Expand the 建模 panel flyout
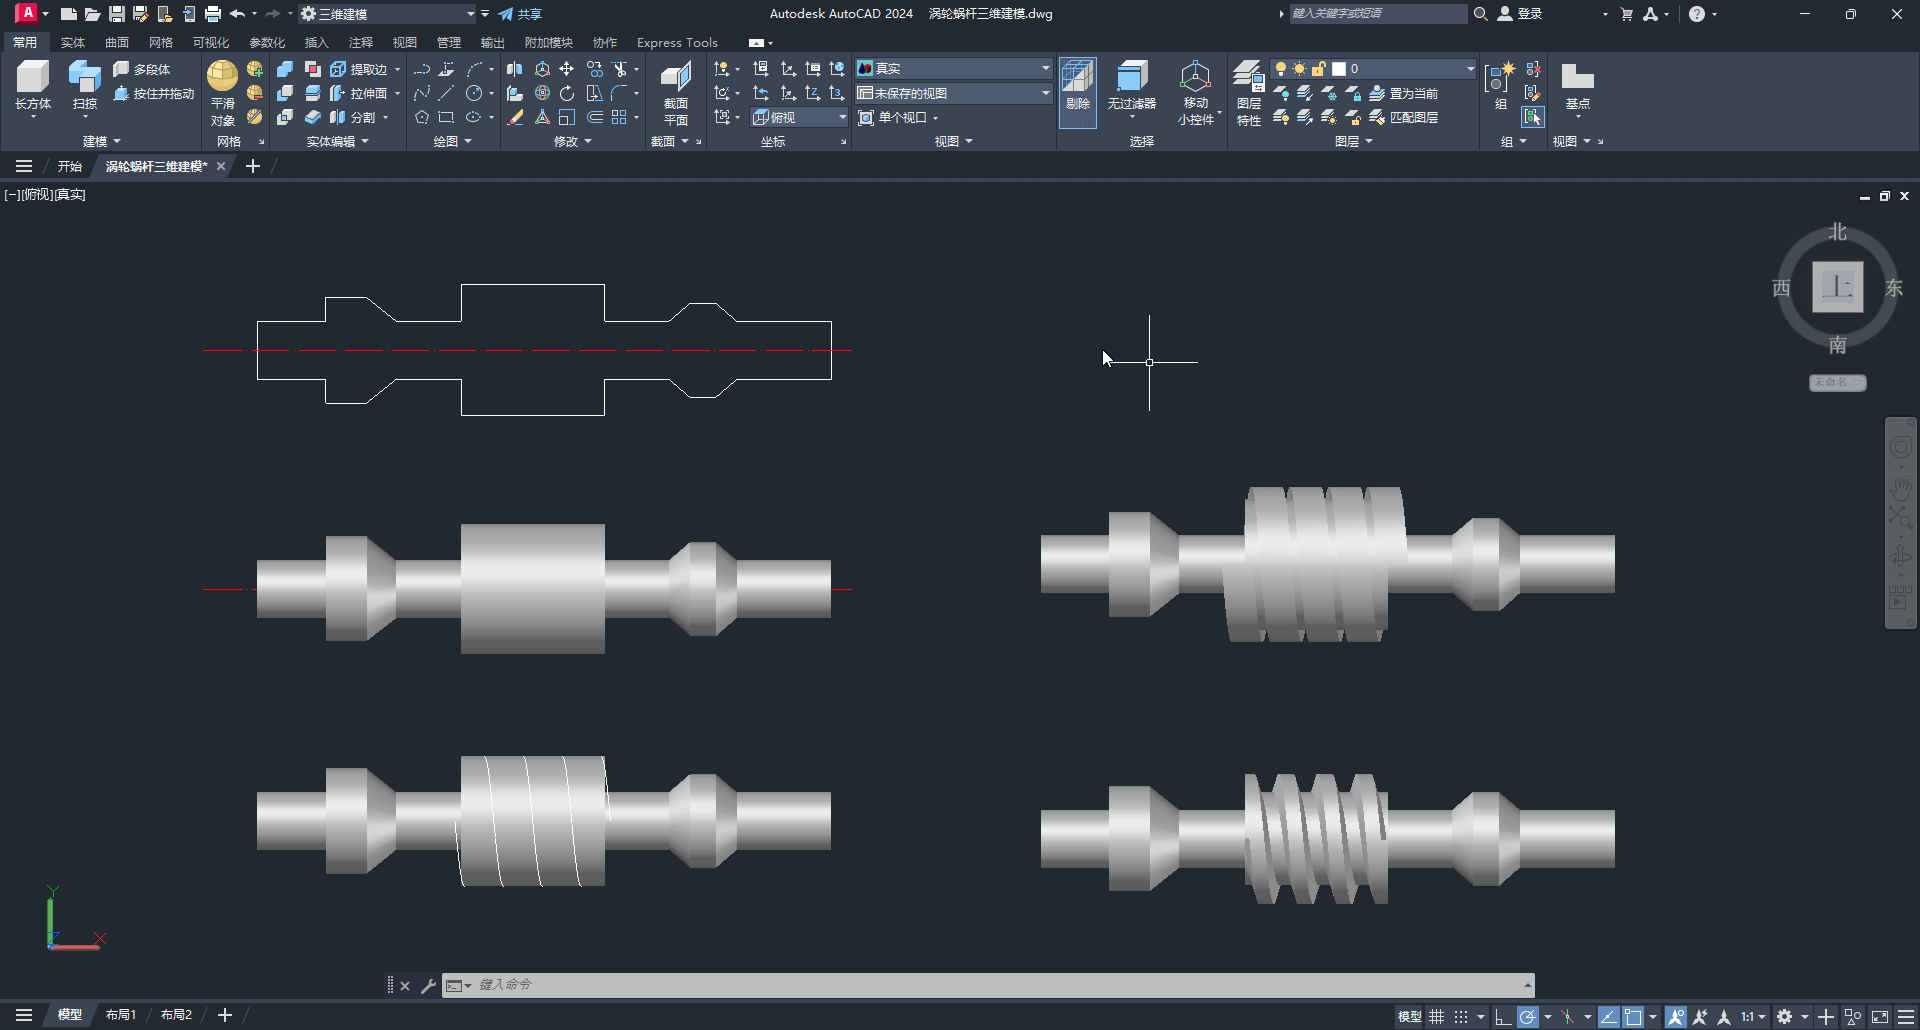1920x1030 pixels. click(x=101, y=141)
